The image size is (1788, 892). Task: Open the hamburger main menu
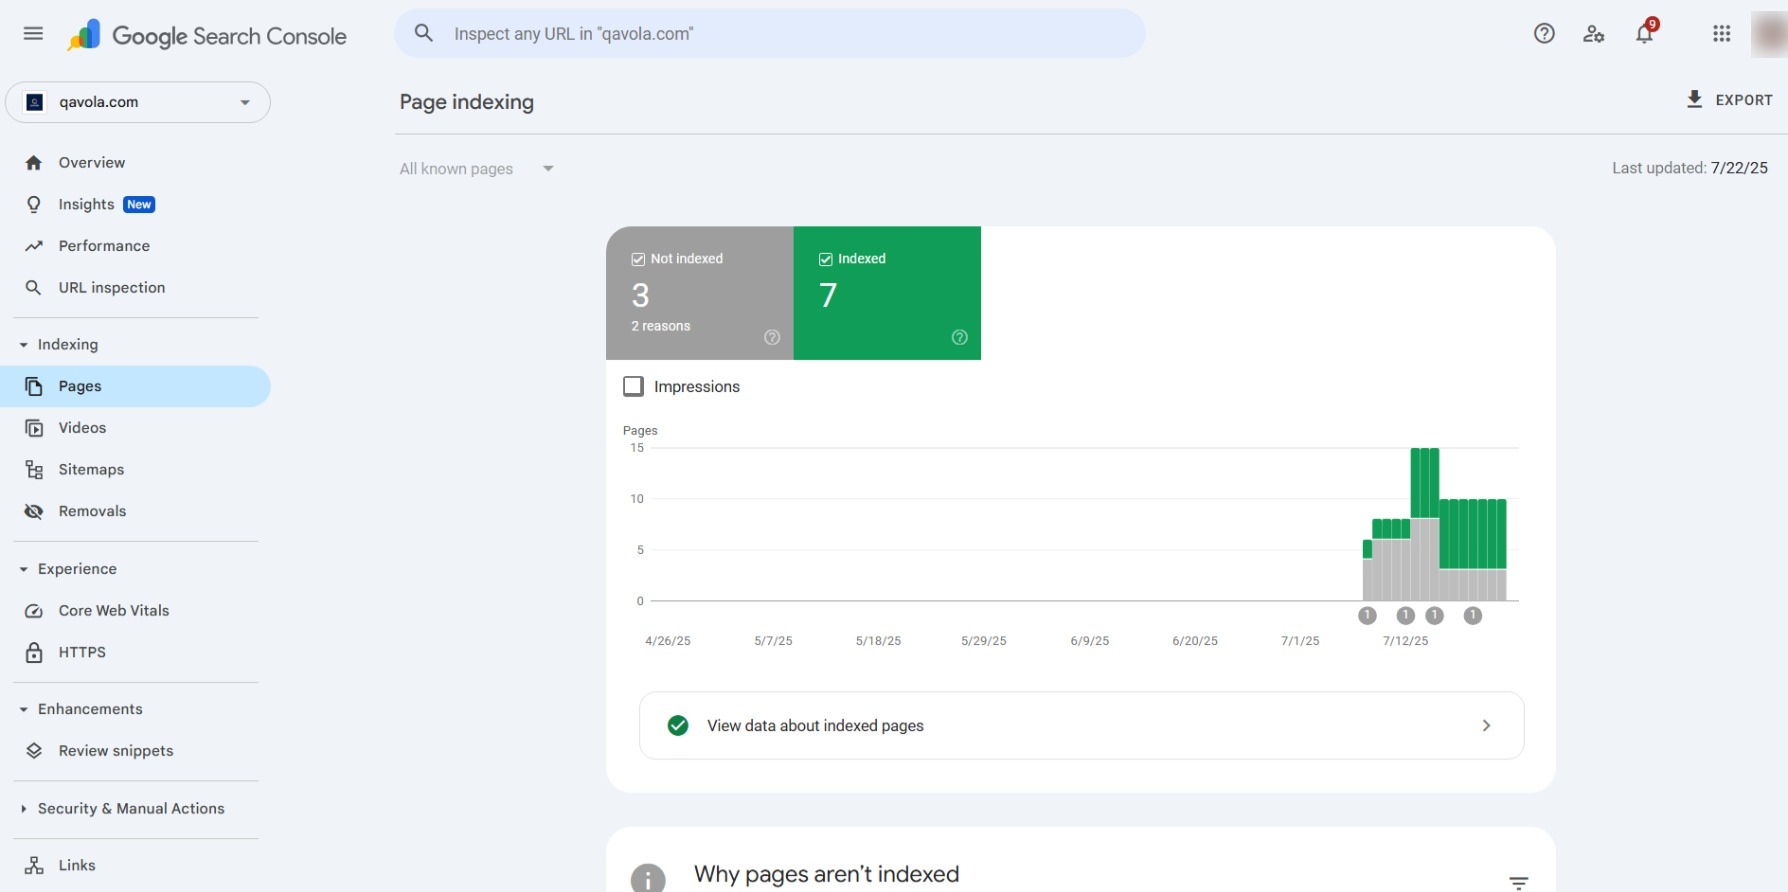(33, 34)
